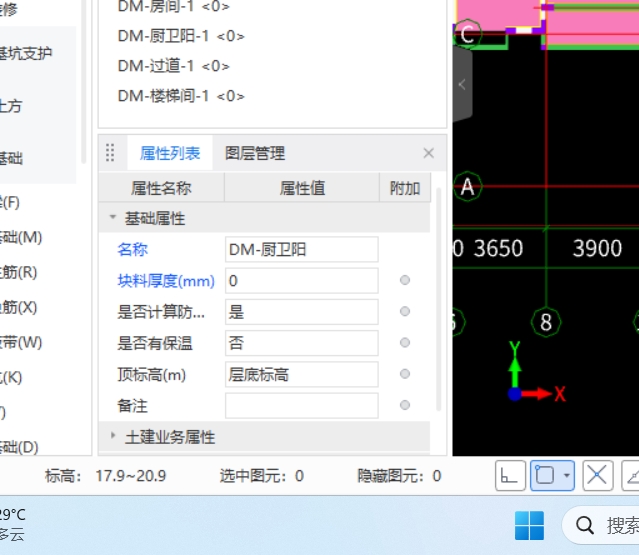This screenshot has height=555, width=639.
Task: Collapse the 基础属性 group
Action: (x=113, y=217)
